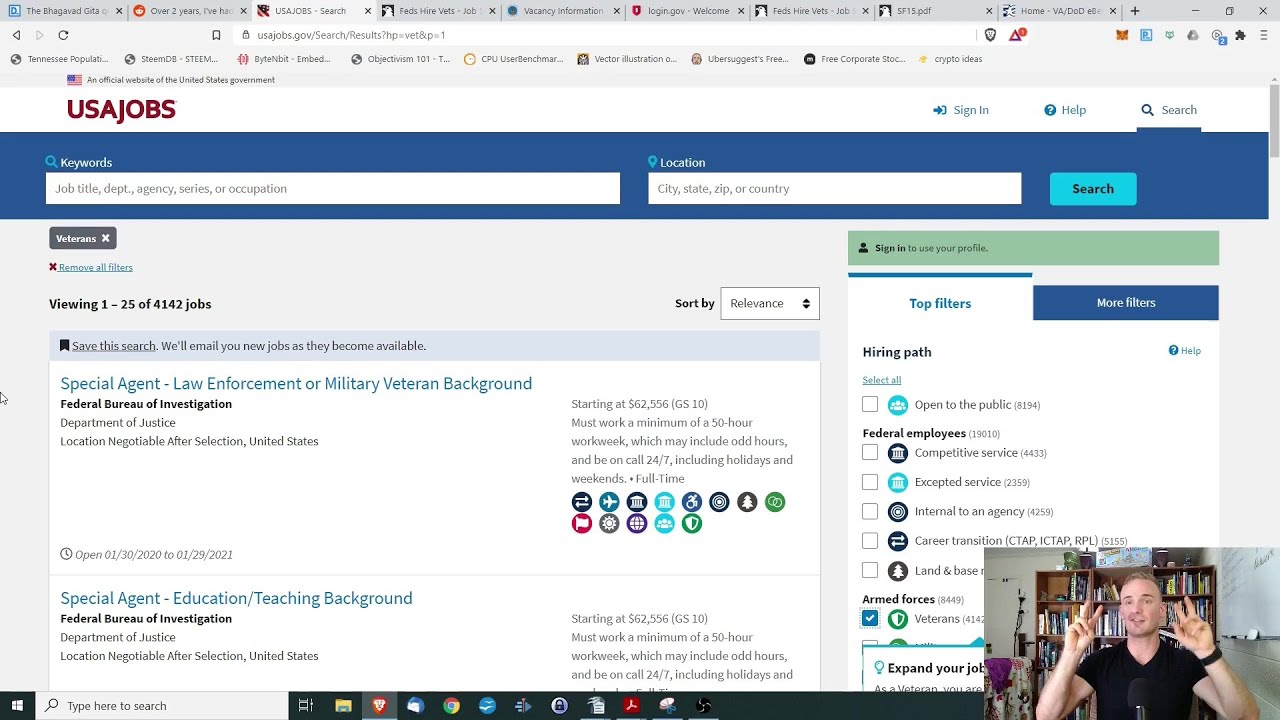Bookmark this page with the bookmark icon
1280x720 pixels.
point(216,35)
